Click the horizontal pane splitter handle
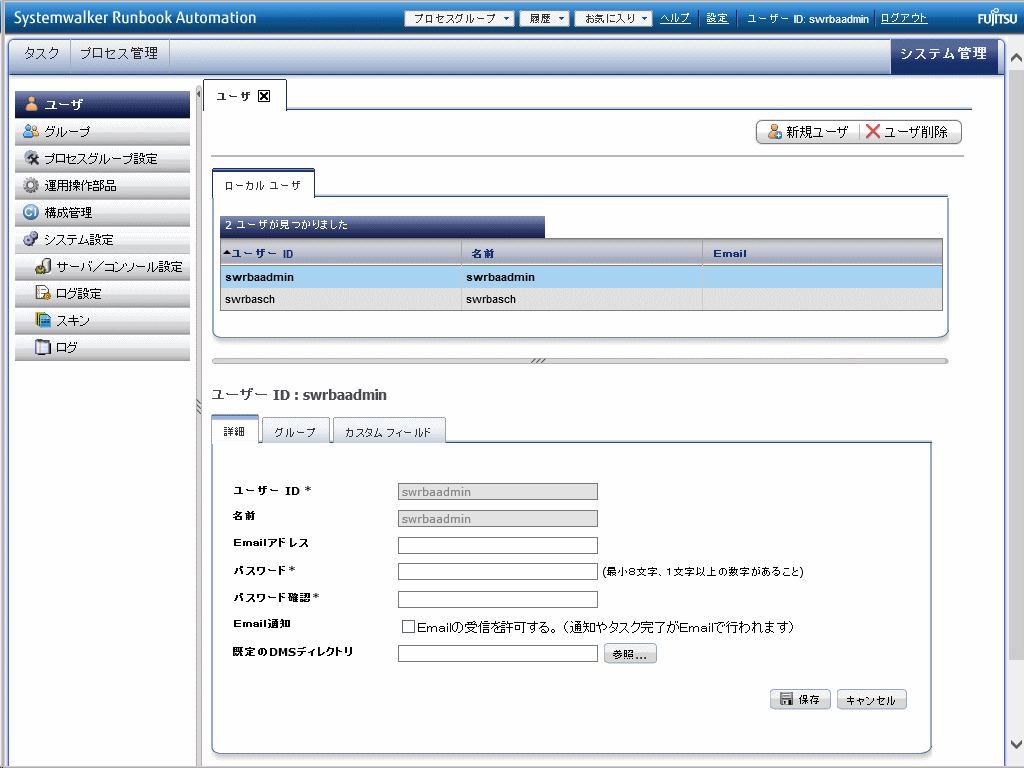The image size is (1024, 768). point(538,360)
